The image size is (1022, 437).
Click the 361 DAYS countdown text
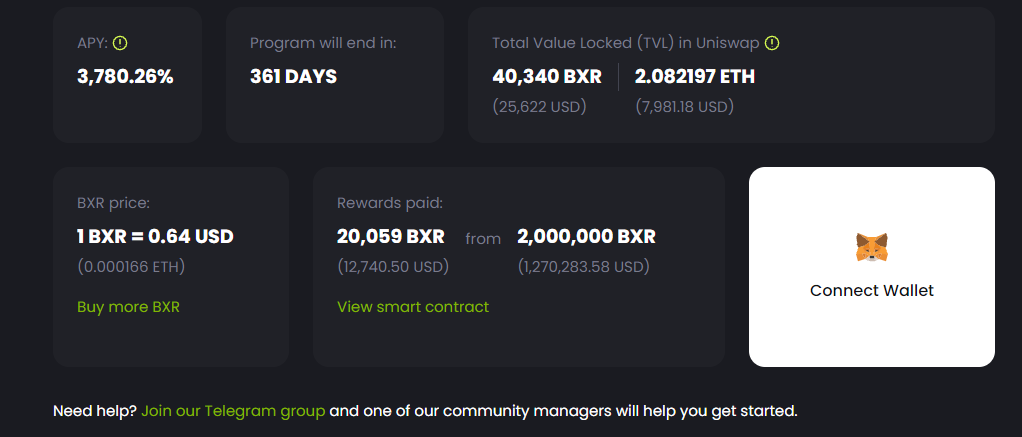[x=293, y=76]
